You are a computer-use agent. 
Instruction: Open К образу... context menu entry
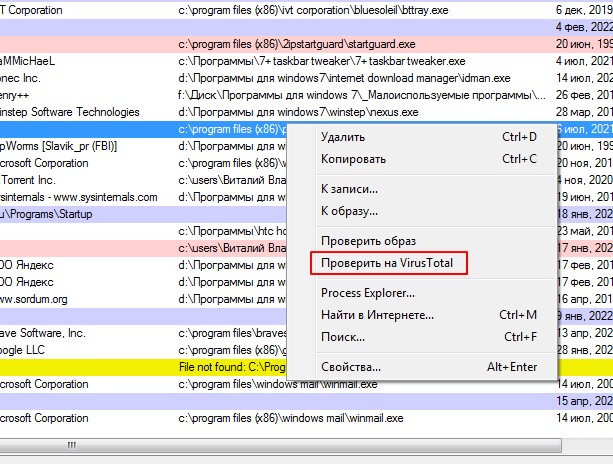(x=437, y=211)
